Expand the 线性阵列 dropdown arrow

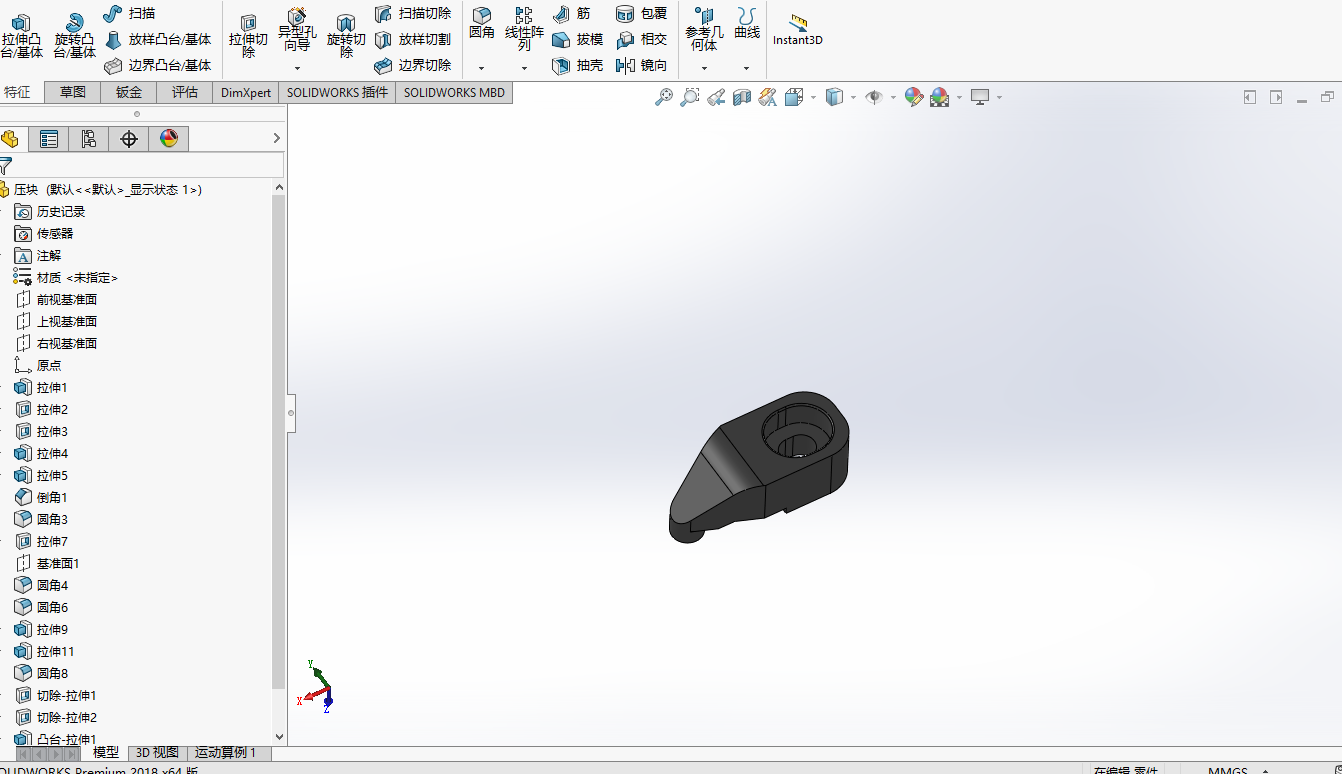tap(524, 69)
